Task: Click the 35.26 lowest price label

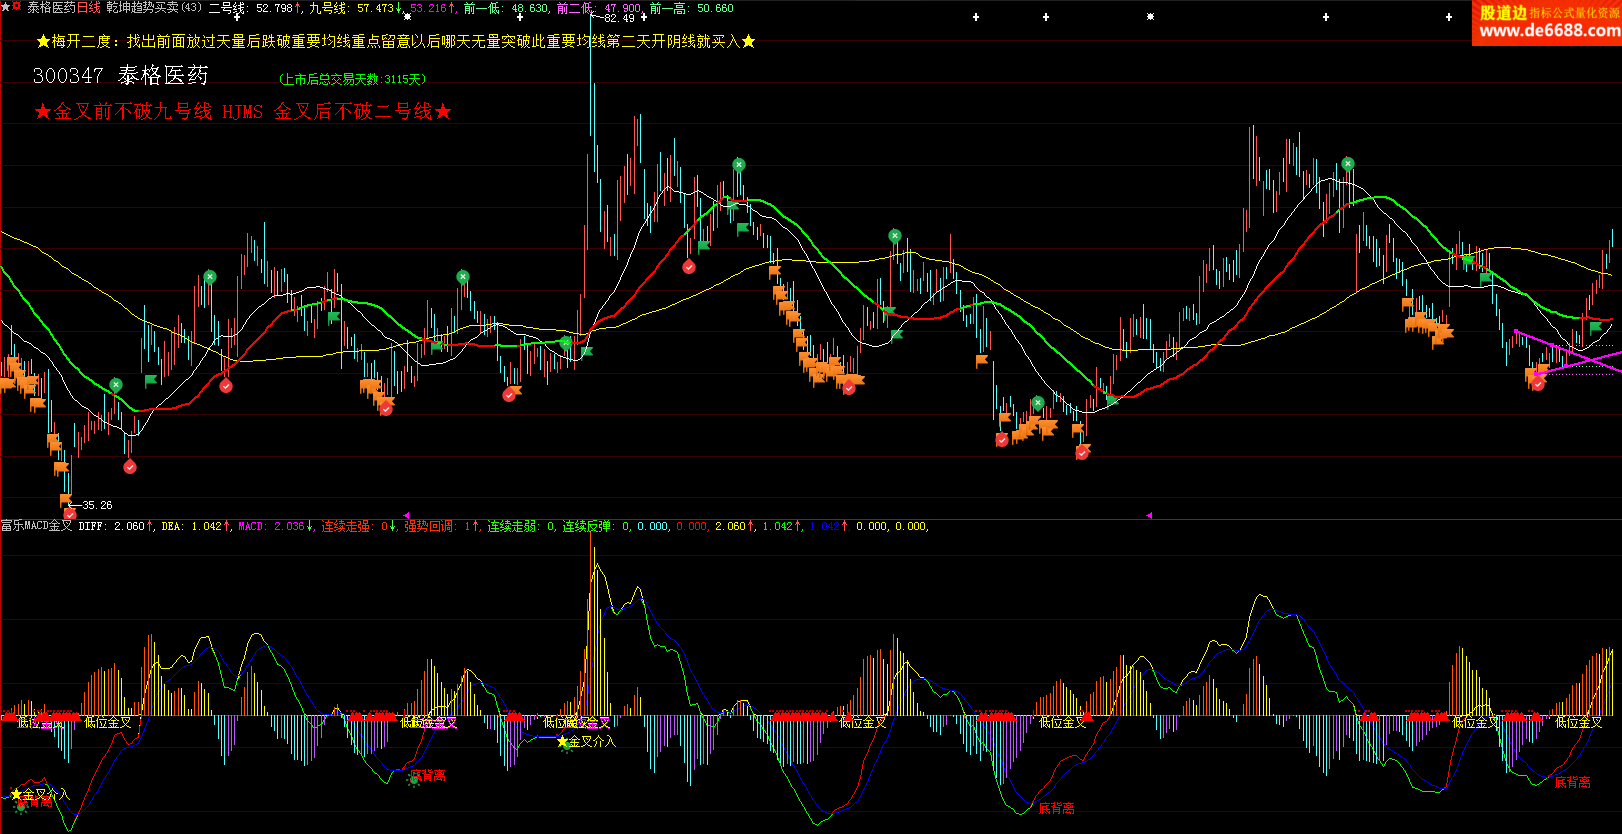Action: tap(97, 505)
